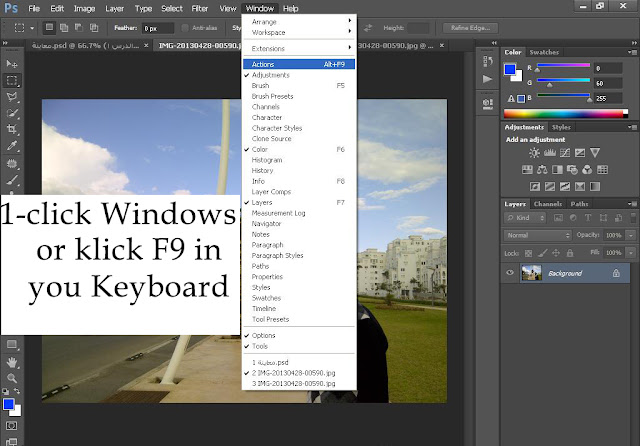The image size is (640, 446).
Task: Open tool preset picker dropdown arrow
Action: [x=32, y=28]
